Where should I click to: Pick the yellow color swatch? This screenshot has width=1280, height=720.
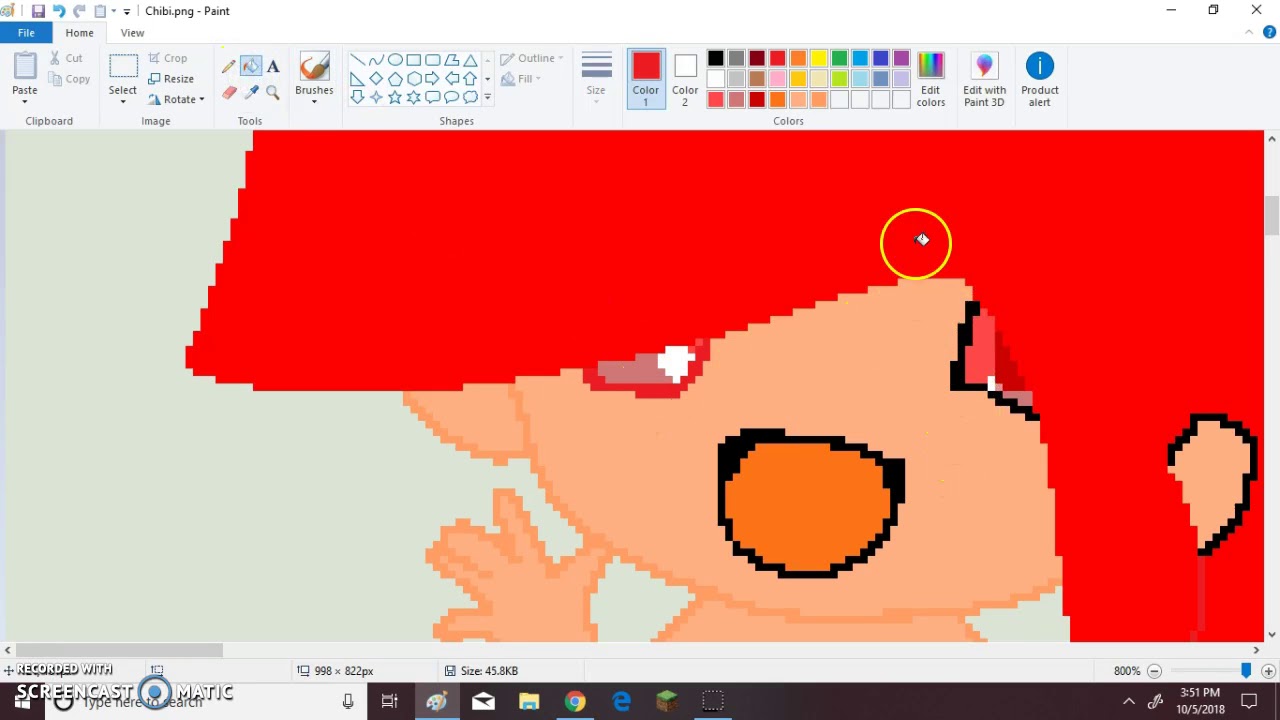click(x=819, y=58)
